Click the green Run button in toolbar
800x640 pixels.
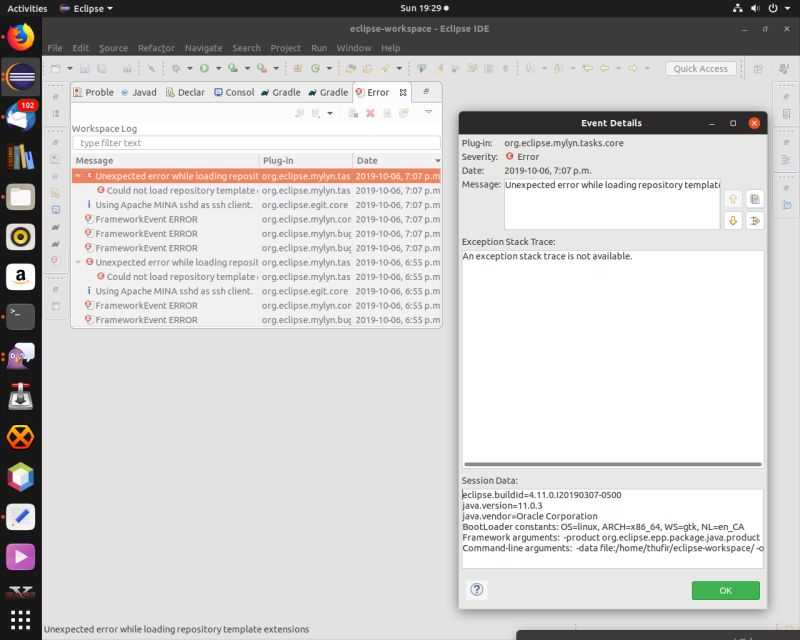(204, 68)
